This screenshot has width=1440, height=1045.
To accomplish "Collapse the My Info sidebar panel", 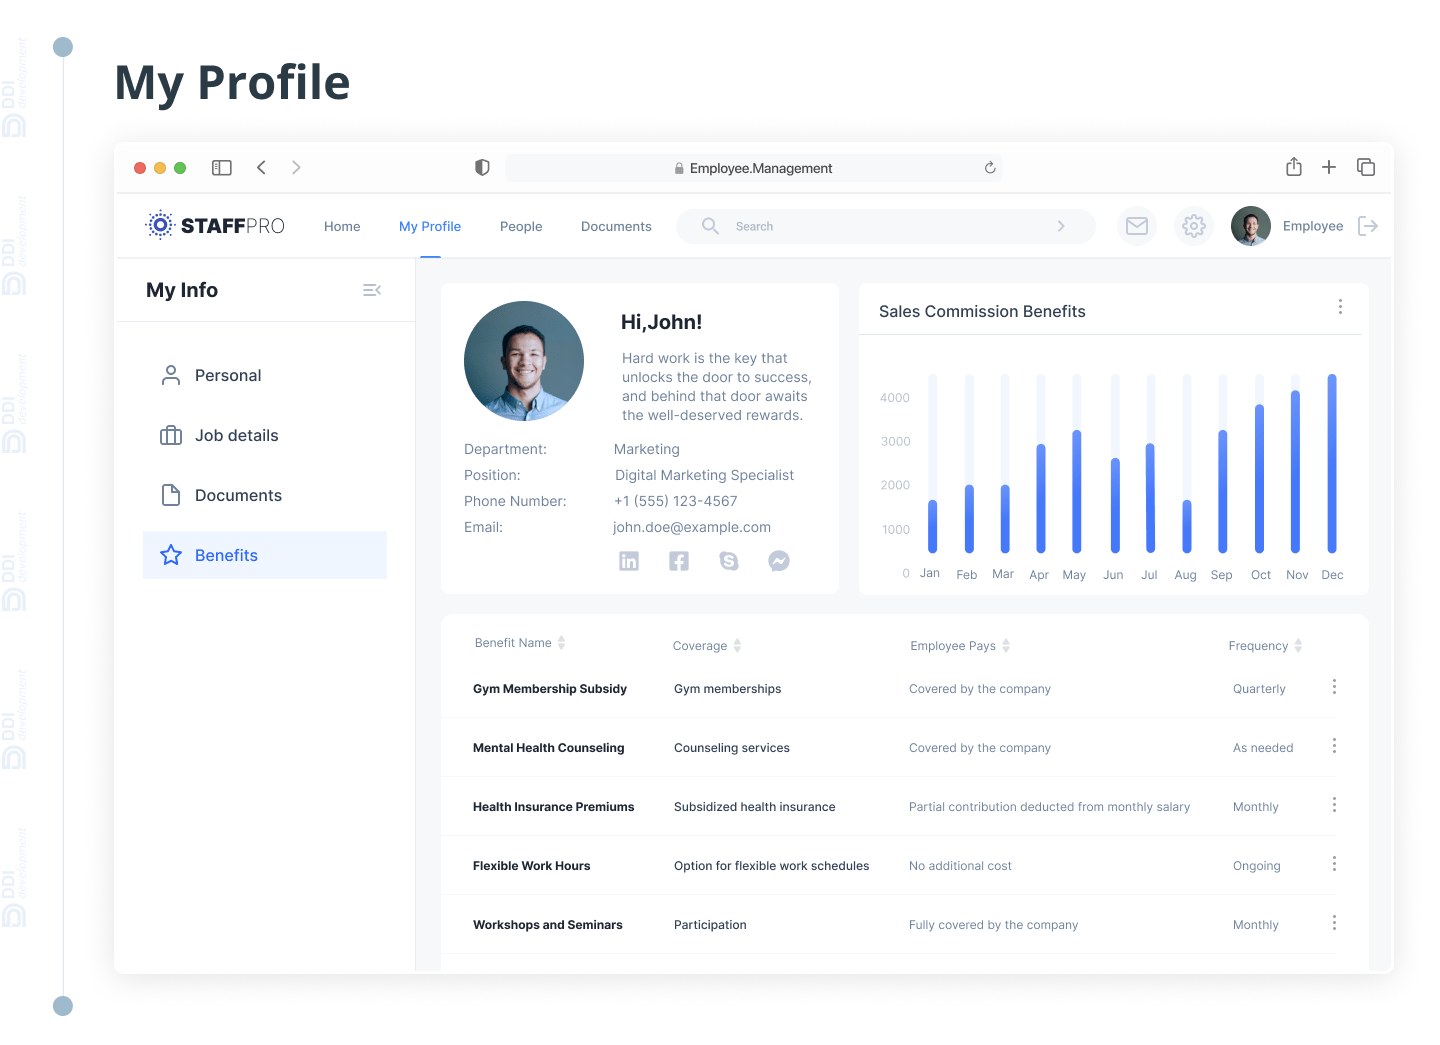I will [372, 290].
